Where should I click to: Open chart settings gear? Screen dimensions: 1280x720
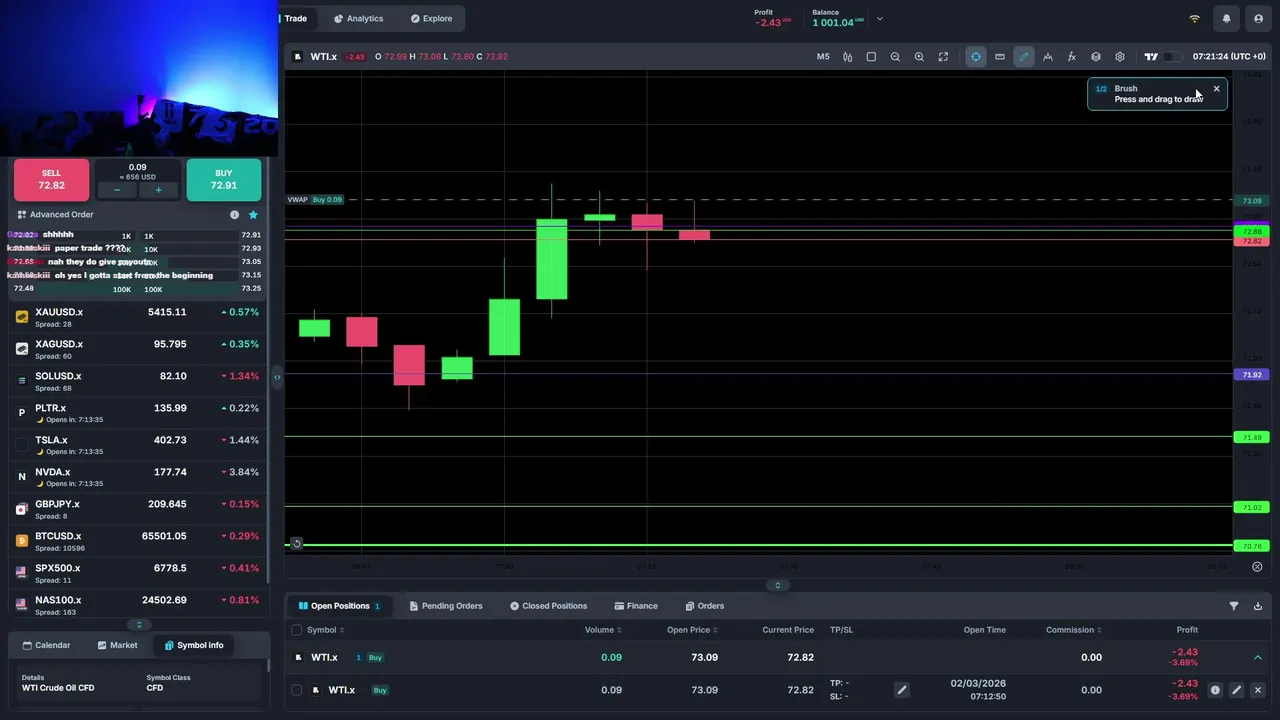pyautogui.click(x=1120, y=57)
